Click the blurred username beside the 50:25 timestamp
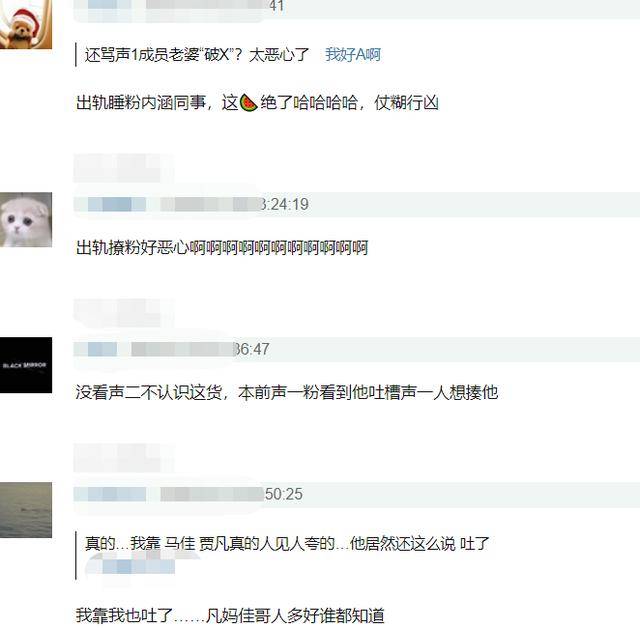The image size is (640, 628). (110, 494)
